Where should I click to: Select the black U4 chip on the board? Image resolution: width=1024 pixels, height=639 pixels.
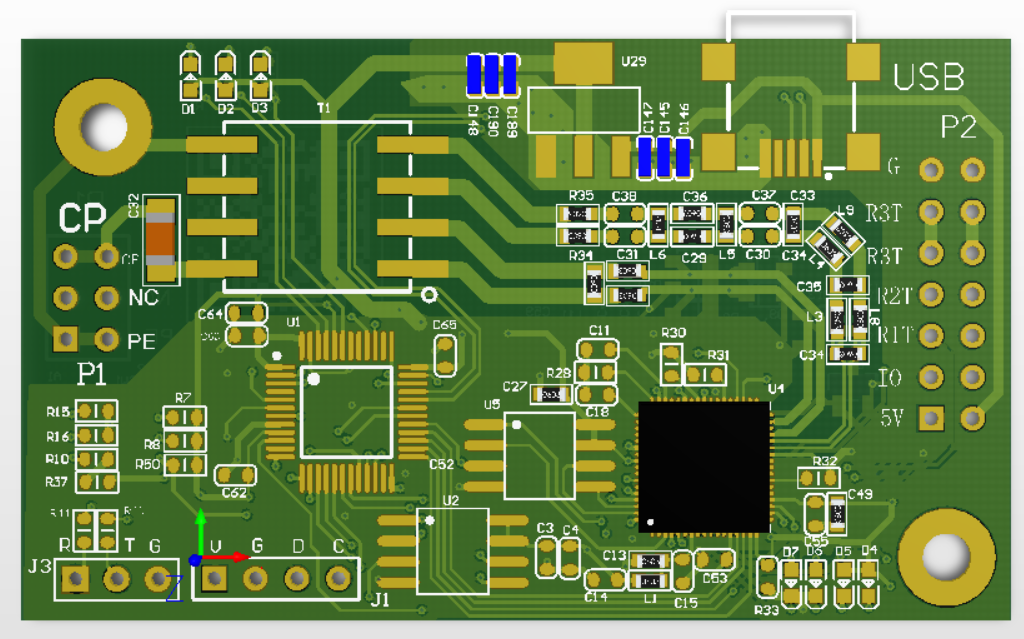tap(704, 467)
